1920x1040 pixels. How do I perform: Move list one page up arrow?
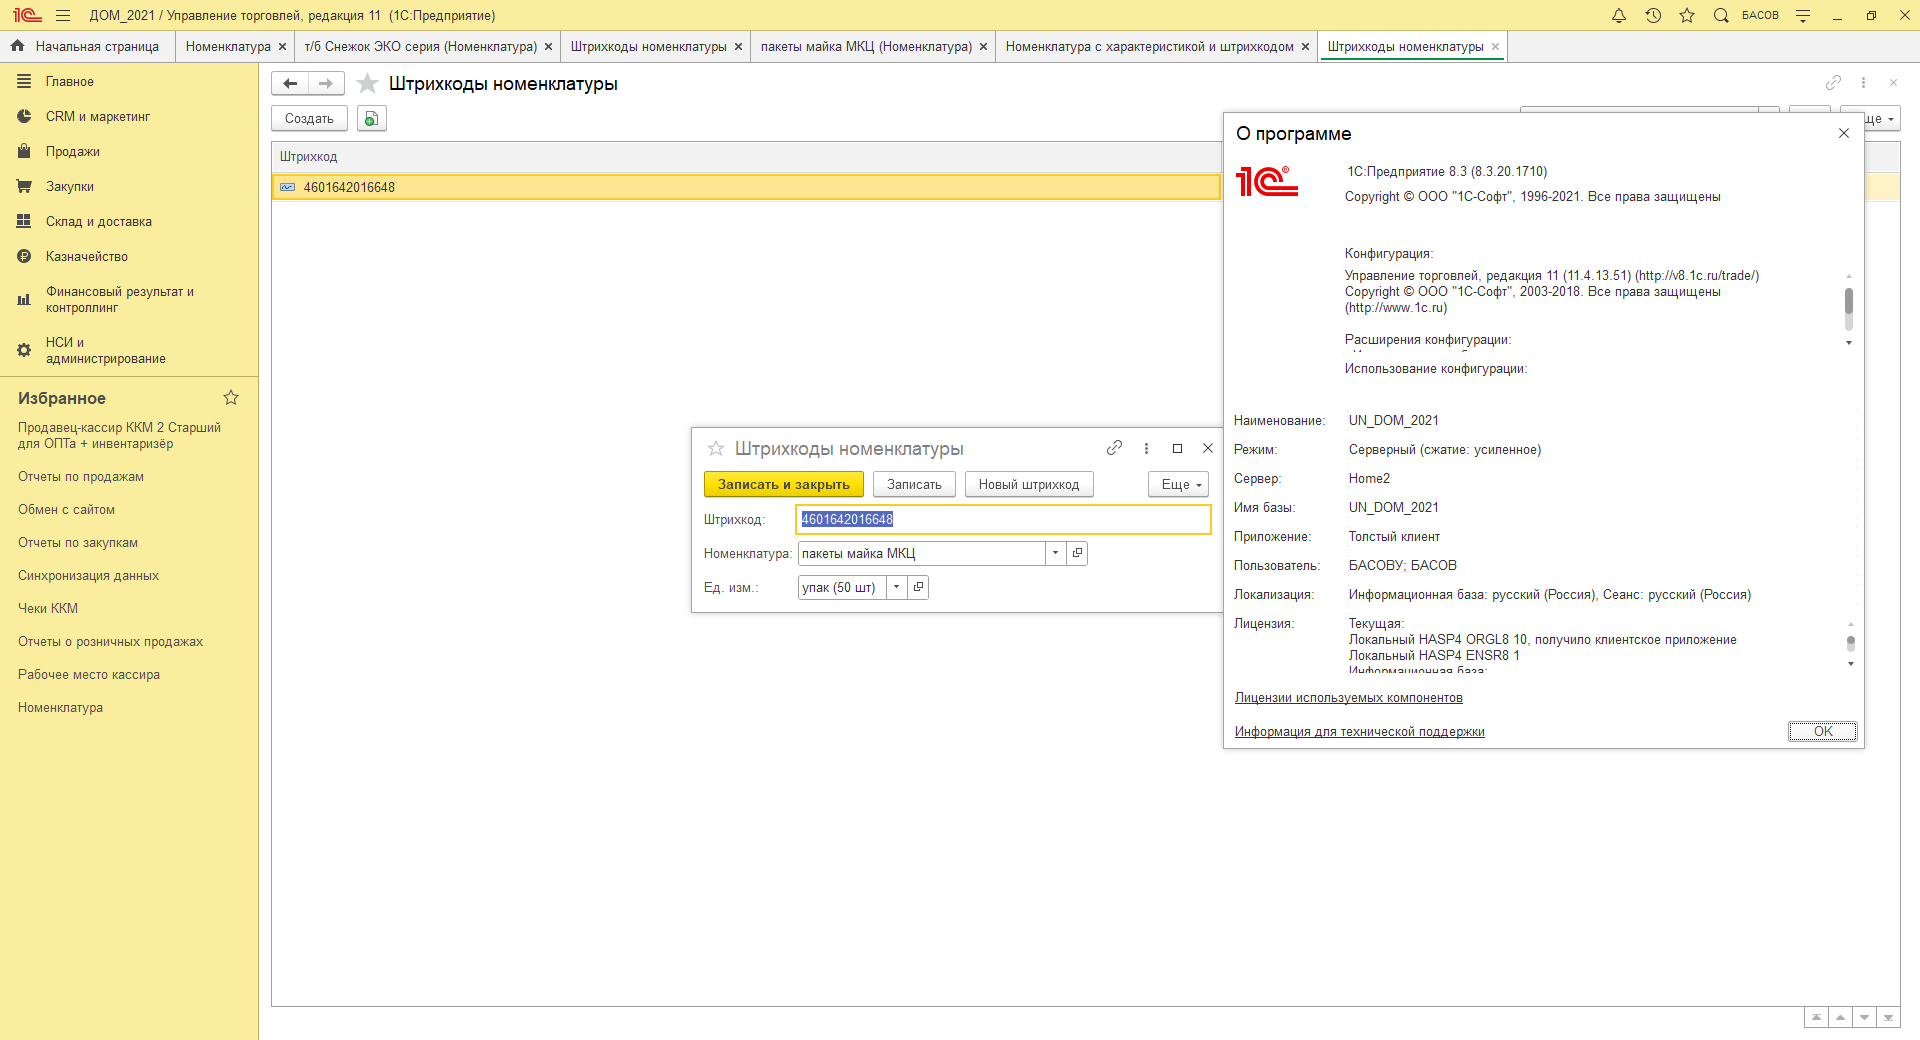click(1840, 1017)
